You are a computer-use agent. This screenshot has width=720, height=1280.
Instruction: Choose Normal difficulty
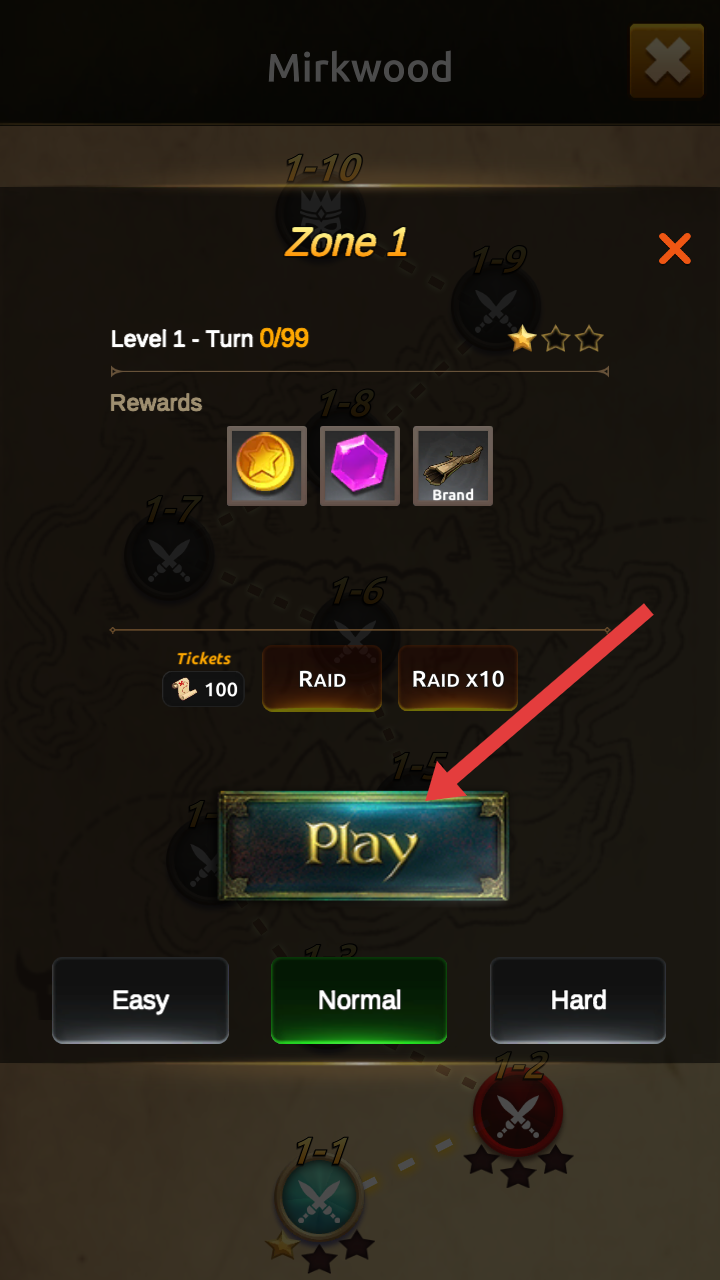pos(359,1000)
